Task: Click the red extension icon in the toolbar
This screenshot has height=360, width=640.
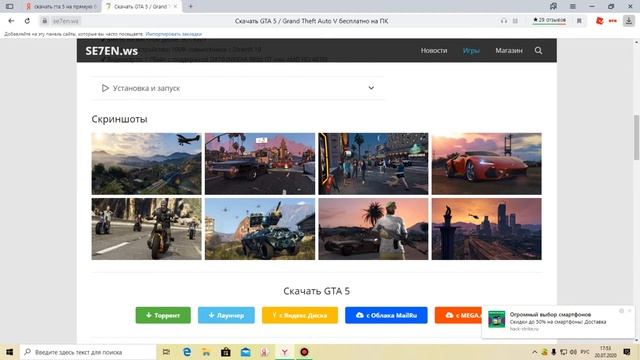Action: (x=599, y=21)
